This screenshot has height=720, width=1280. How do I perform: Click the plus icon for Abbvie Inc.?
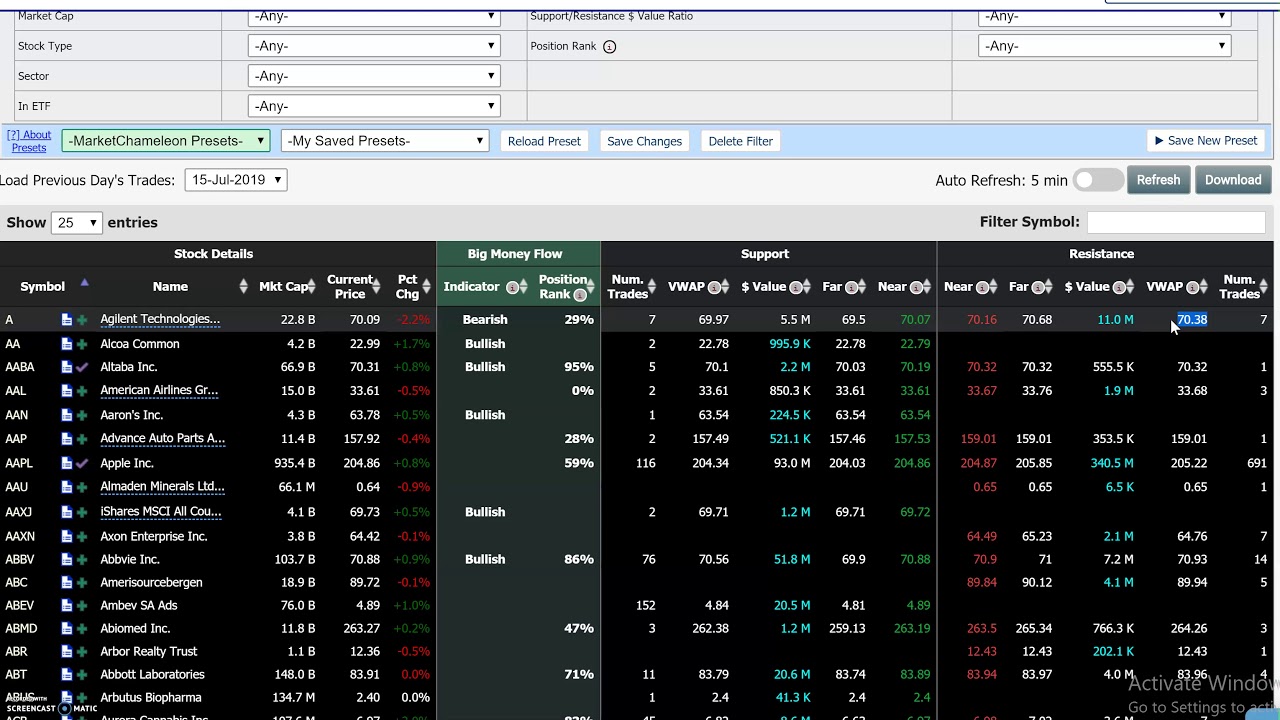[82, 560]
